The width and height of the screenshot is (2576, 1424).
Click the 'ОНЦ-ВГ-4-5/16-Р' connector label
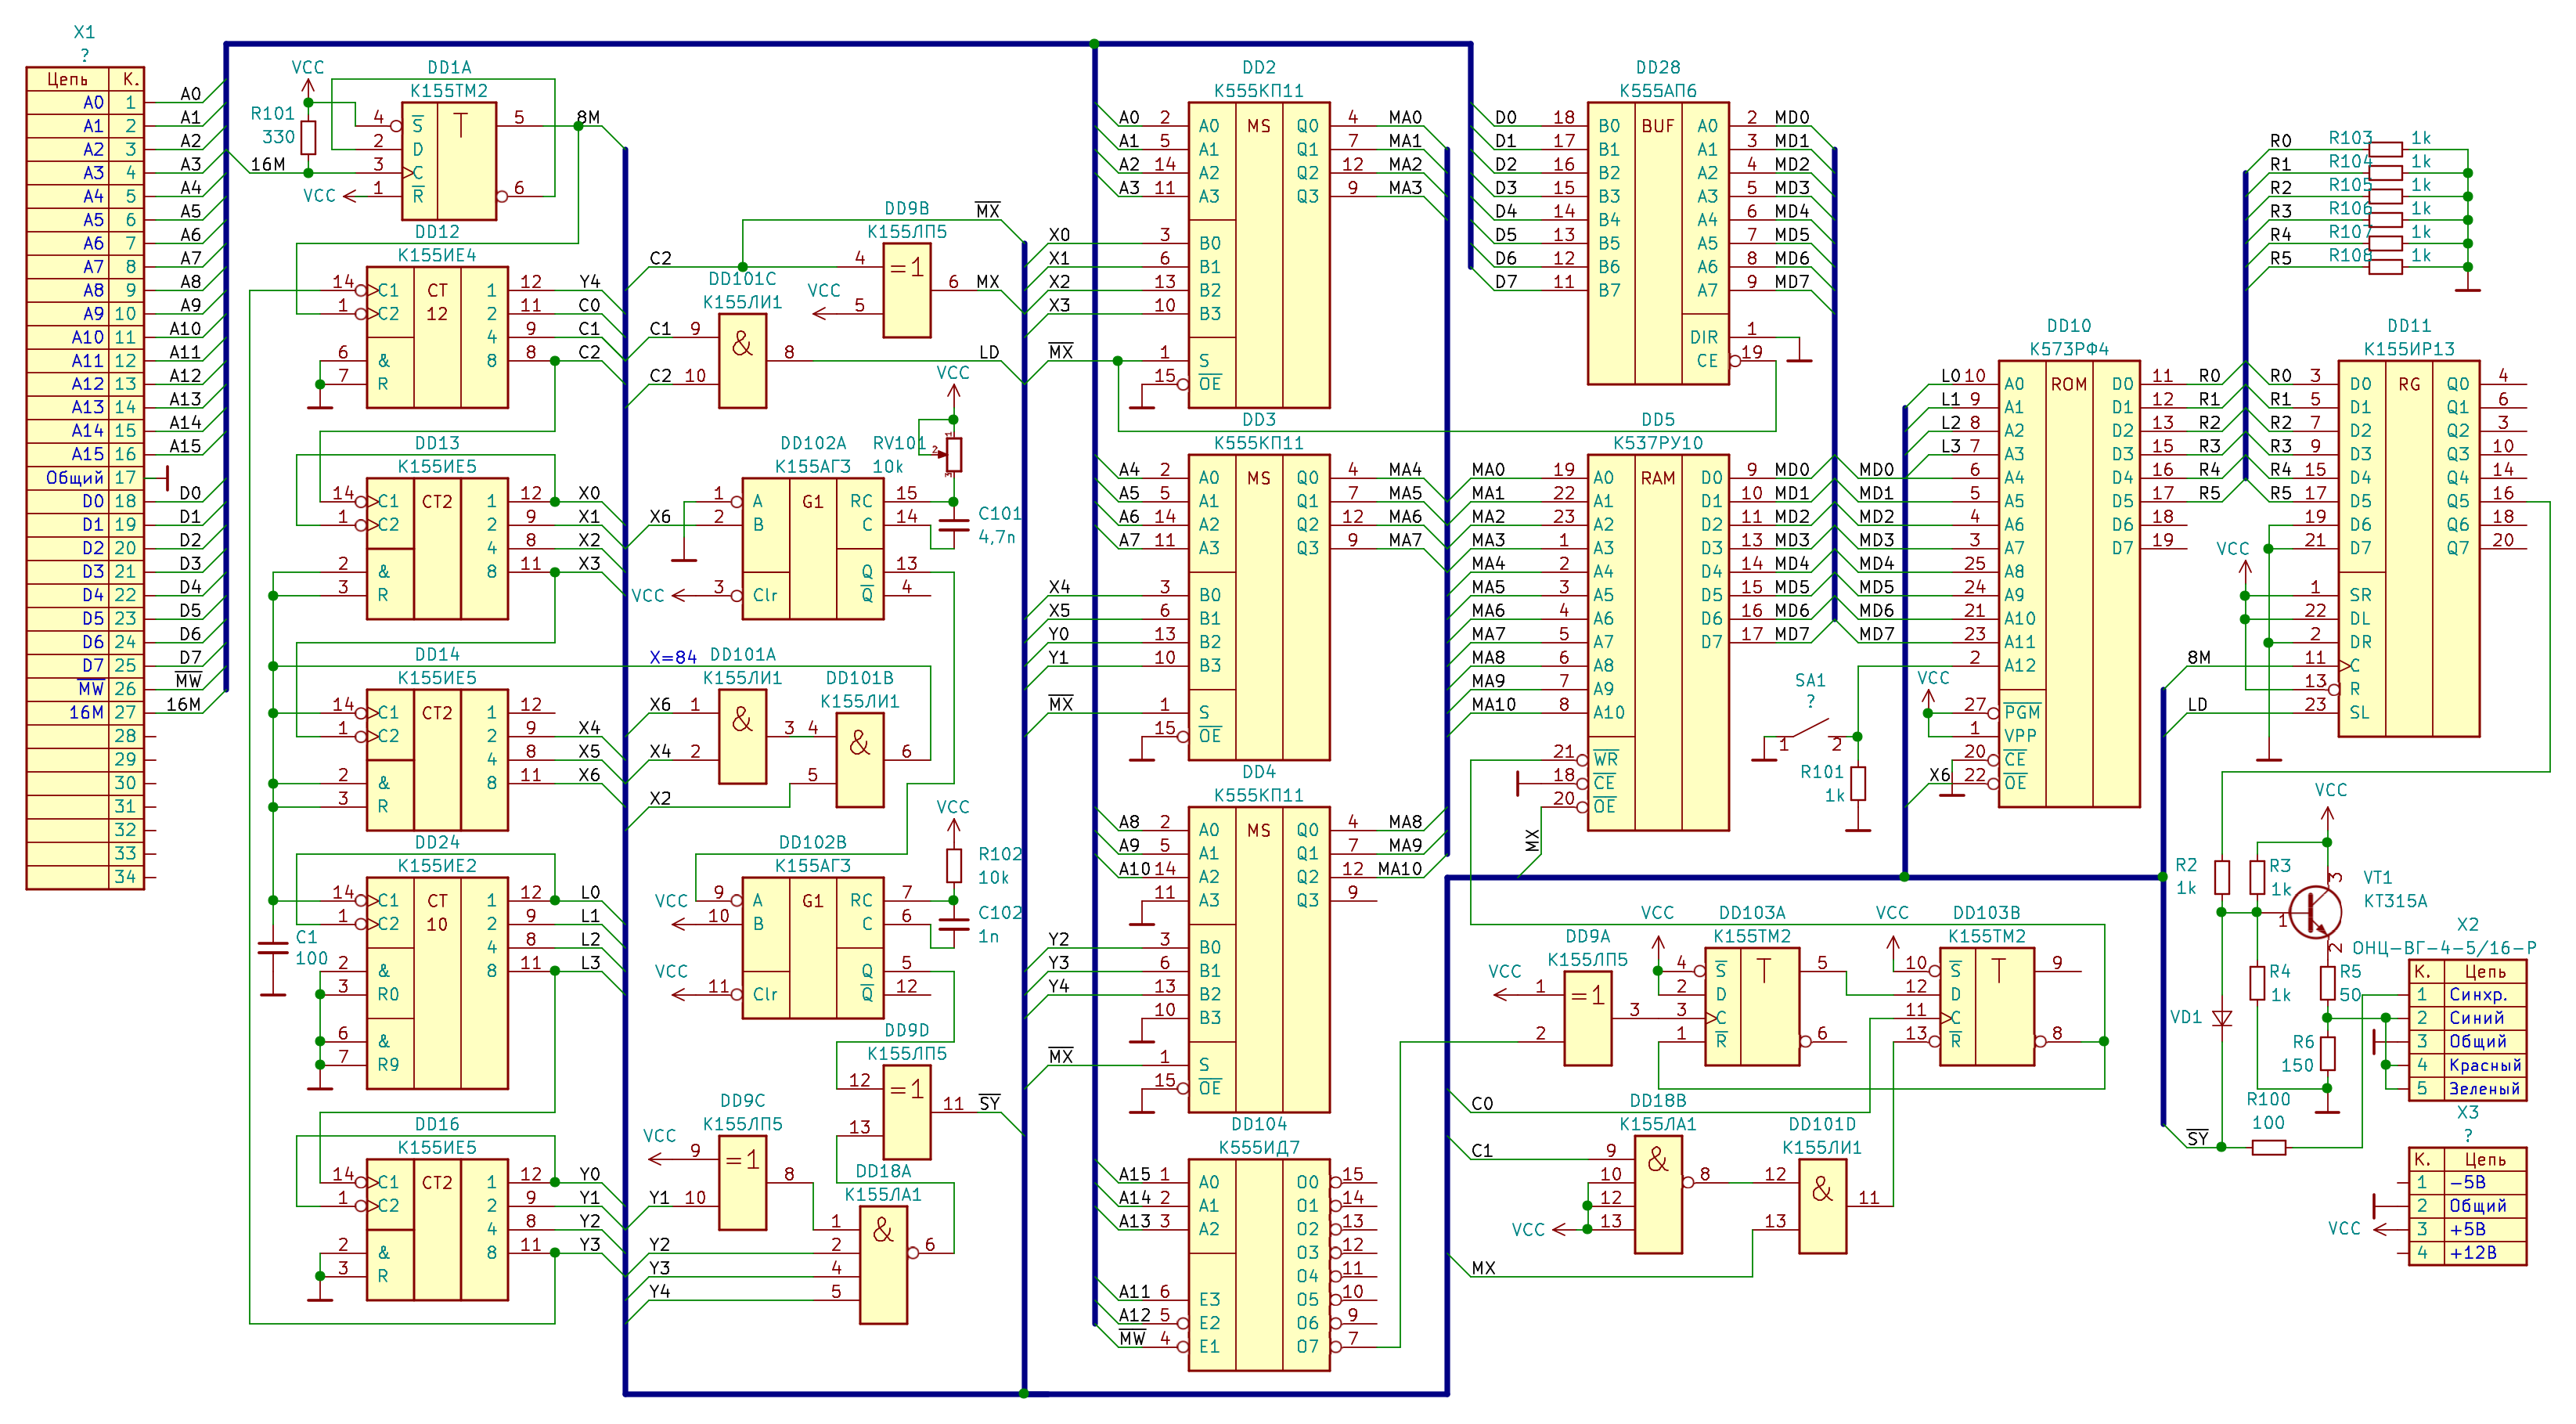(2444, 948)
